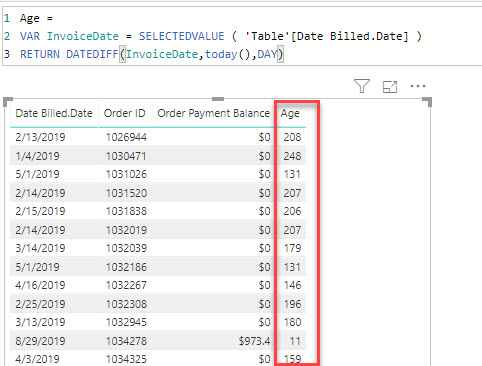Sort by Order Payment Balance column header
482x366 pixels.
[x=214, y=113]
